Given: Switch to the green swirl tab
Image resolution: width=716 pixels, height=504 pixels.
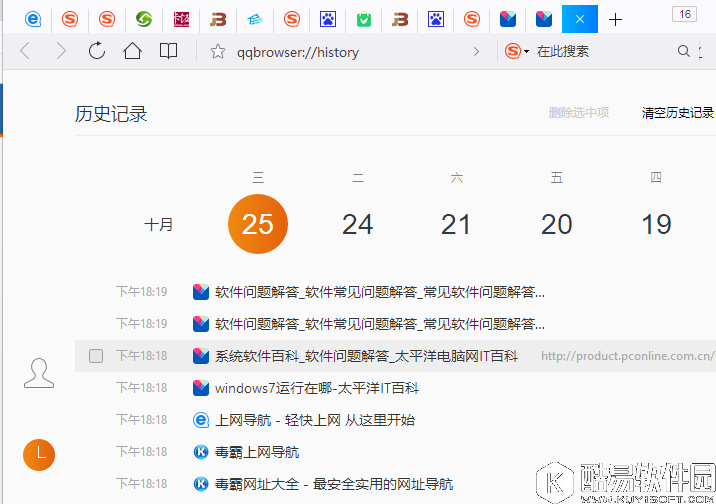Looking at the screenshot, I should [x=144, y=19].
